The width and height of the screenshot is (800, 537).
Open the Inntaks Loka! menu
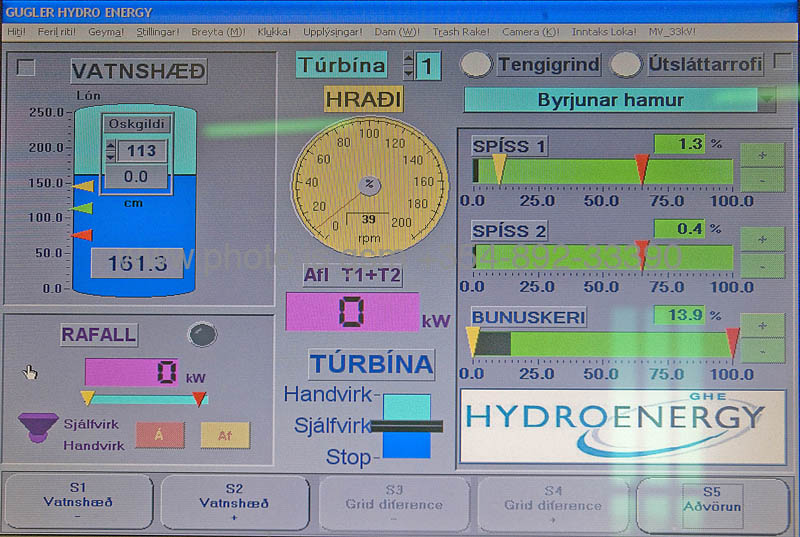pos(604,32)
